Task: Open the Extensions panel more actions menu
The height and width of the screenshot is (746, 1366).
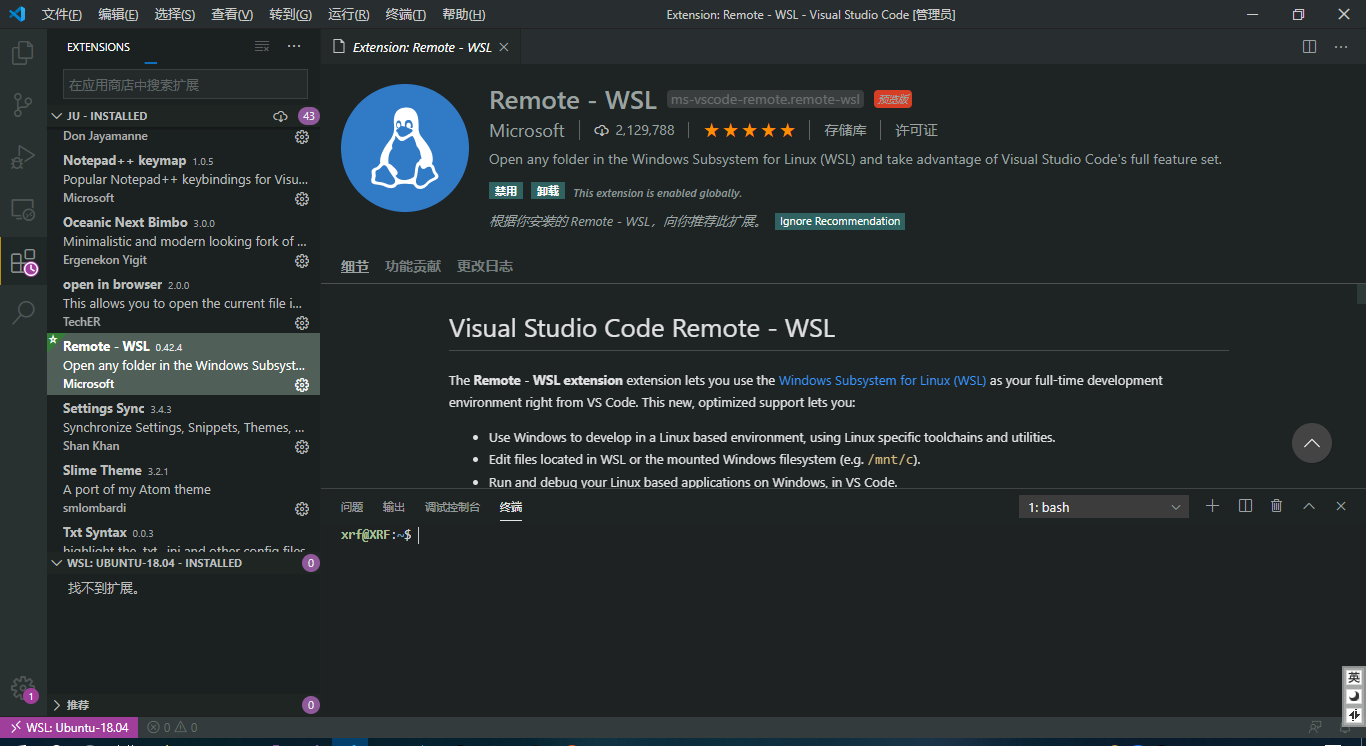Action: click(294, 47)
